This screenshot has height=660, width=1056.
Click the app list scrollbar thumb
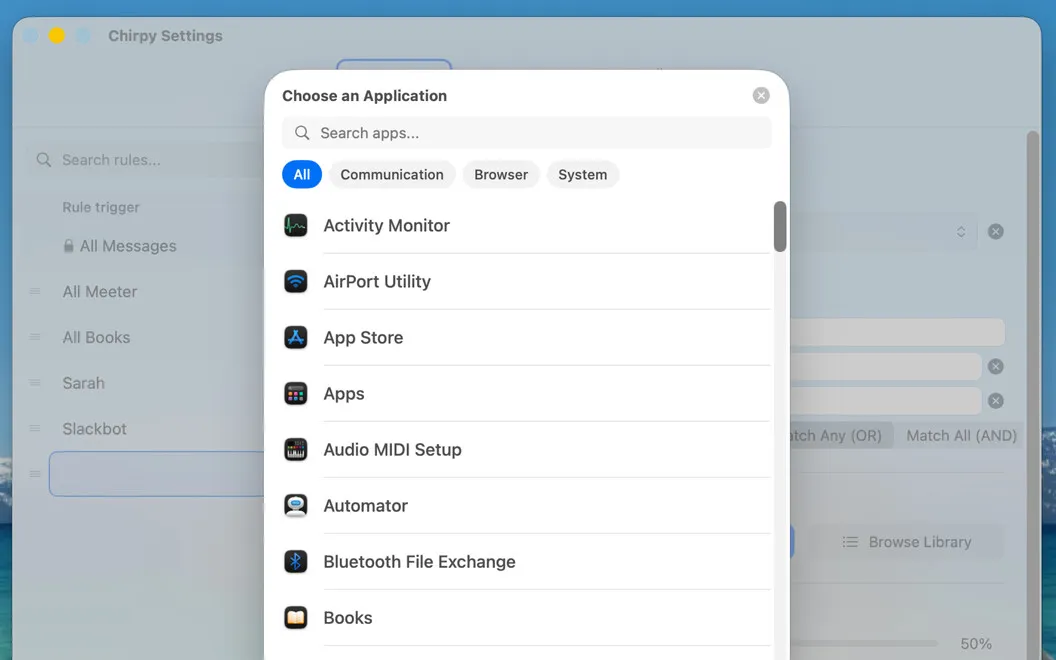pos(780,226)
